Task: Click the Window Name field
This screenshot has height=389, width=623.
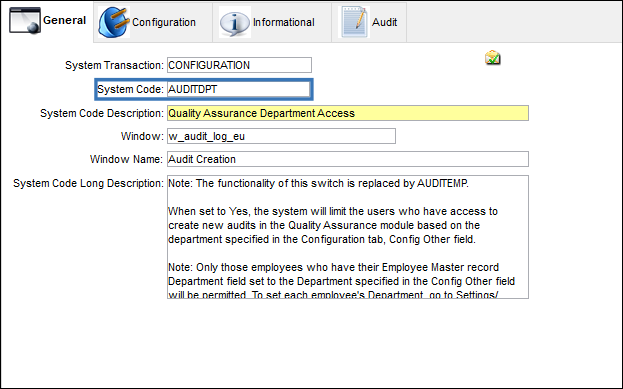Action: pyautogui.click(x=348, y=159)
